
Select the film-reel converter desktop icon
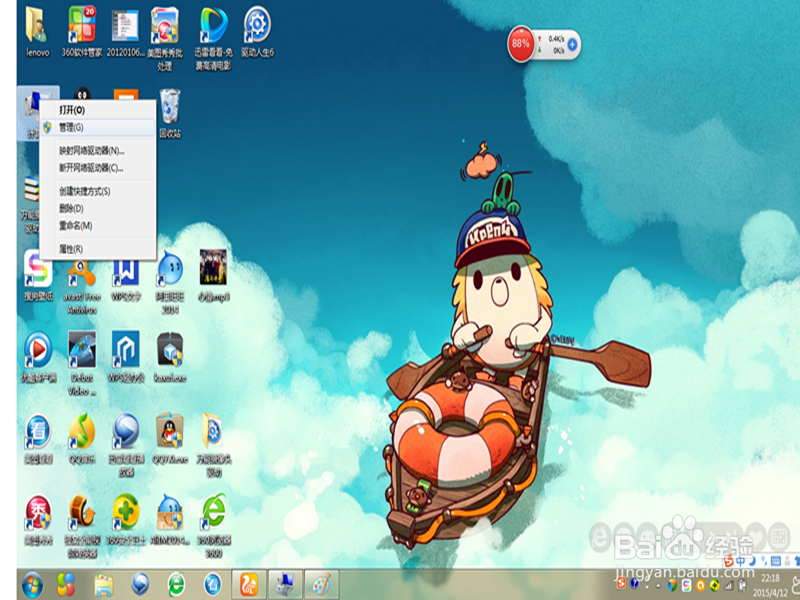[82, 526]
